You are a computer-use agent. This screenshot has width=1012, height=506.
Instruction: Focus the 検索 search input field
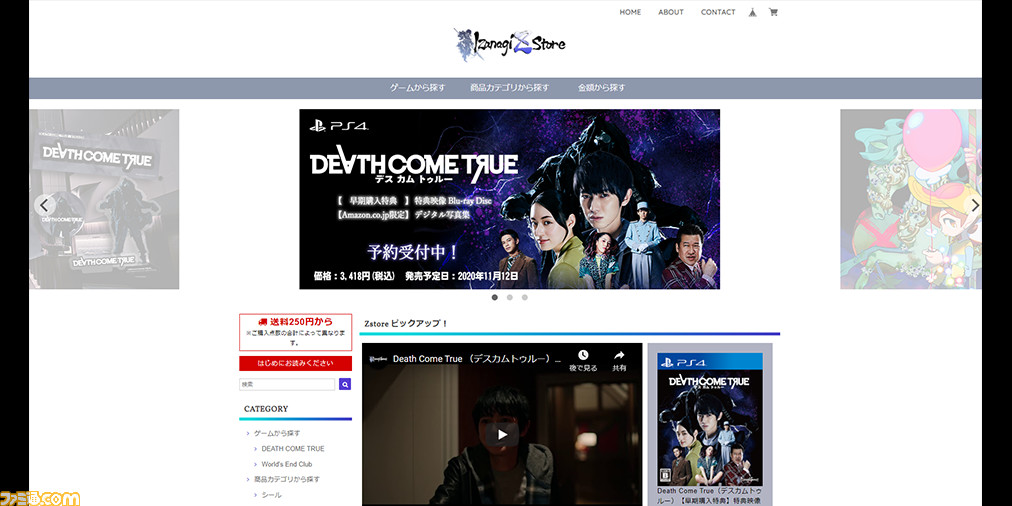tap(288, 384)
